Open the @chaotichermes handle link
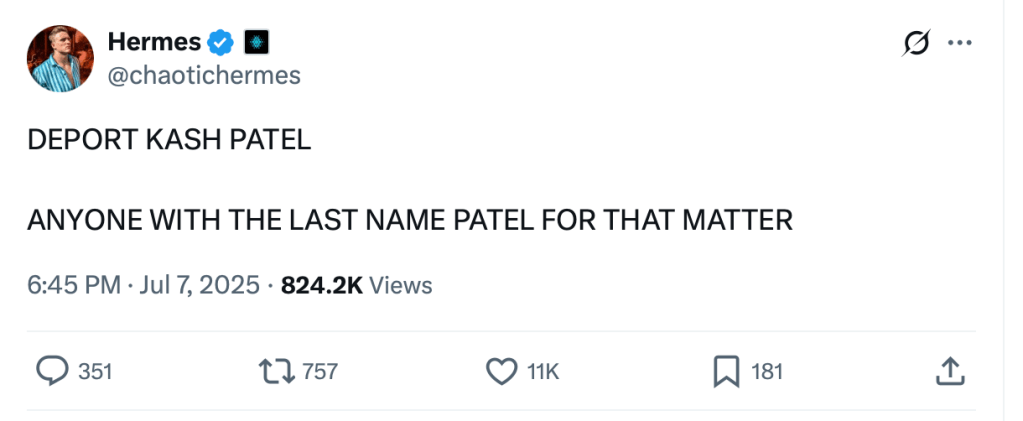The height and width of the screenshot is (421, 1023). [203, 75]
